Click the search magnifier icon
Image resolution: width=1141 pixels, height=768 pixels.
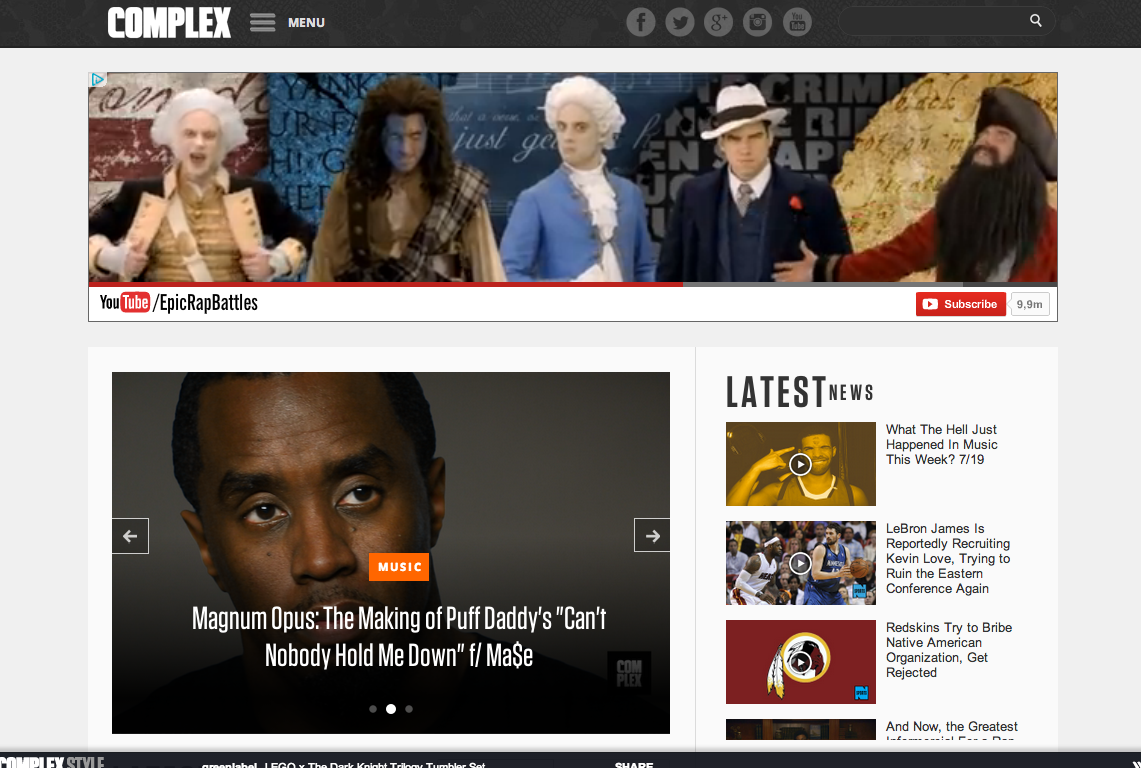tap(1036, 21)
